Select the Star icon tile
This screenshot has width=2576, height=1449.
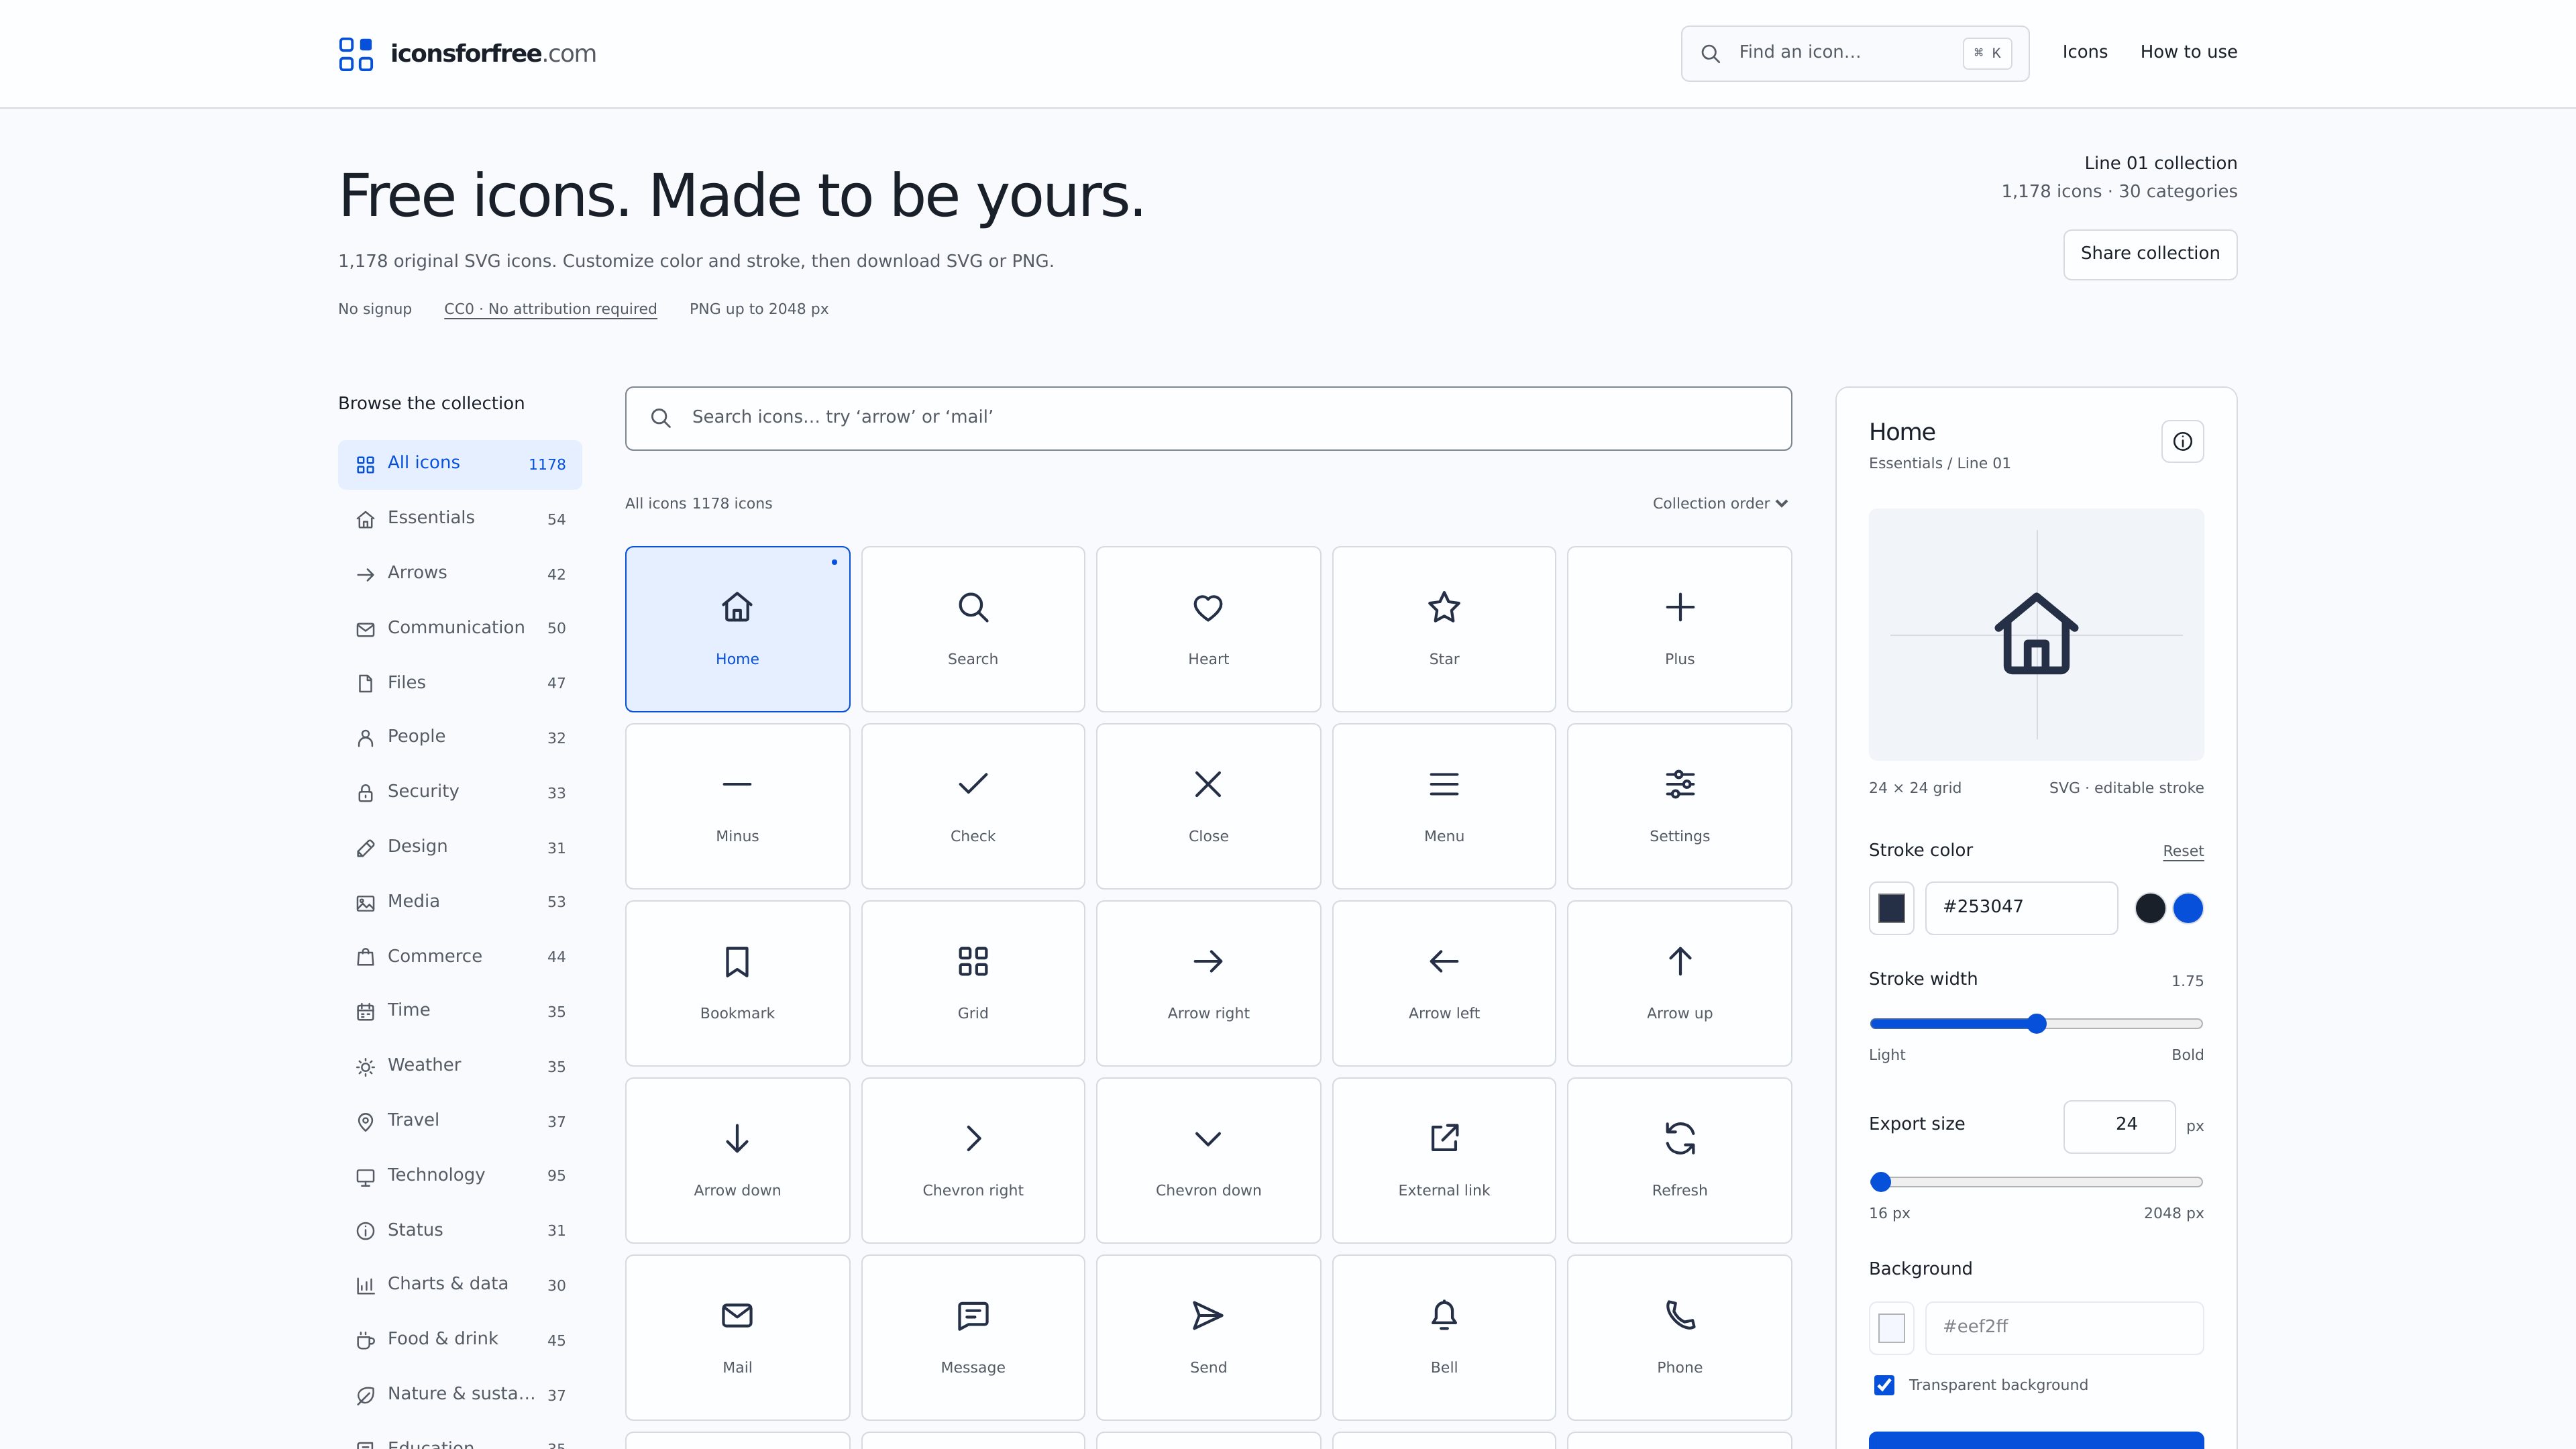coord(1444,629)
